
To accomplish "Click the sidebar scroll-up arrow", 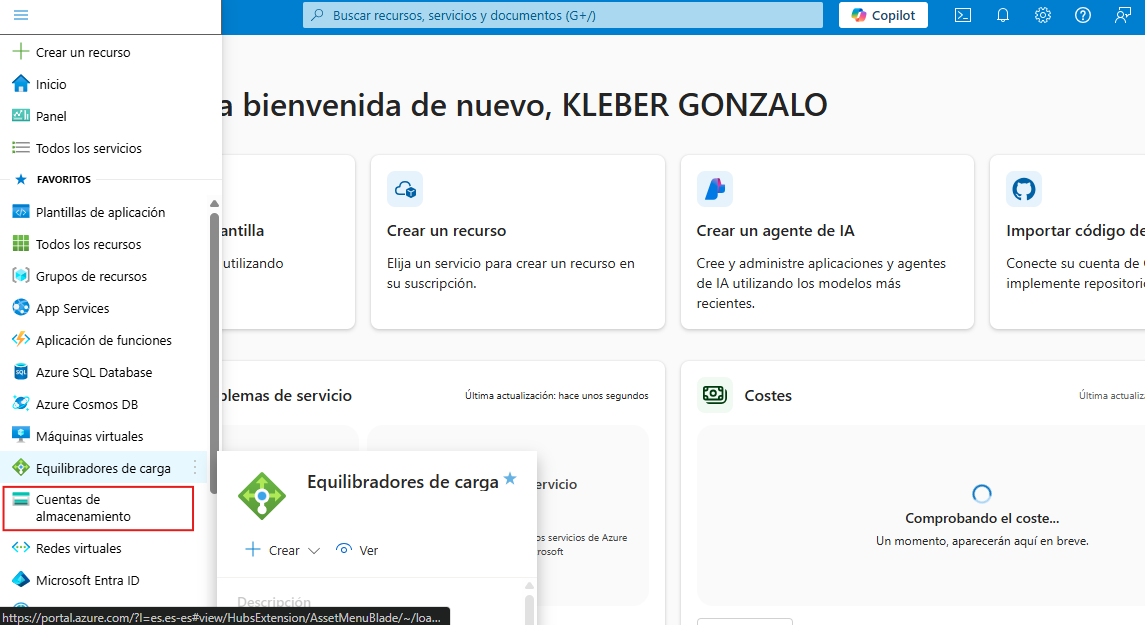I will (x=214, y=204).
